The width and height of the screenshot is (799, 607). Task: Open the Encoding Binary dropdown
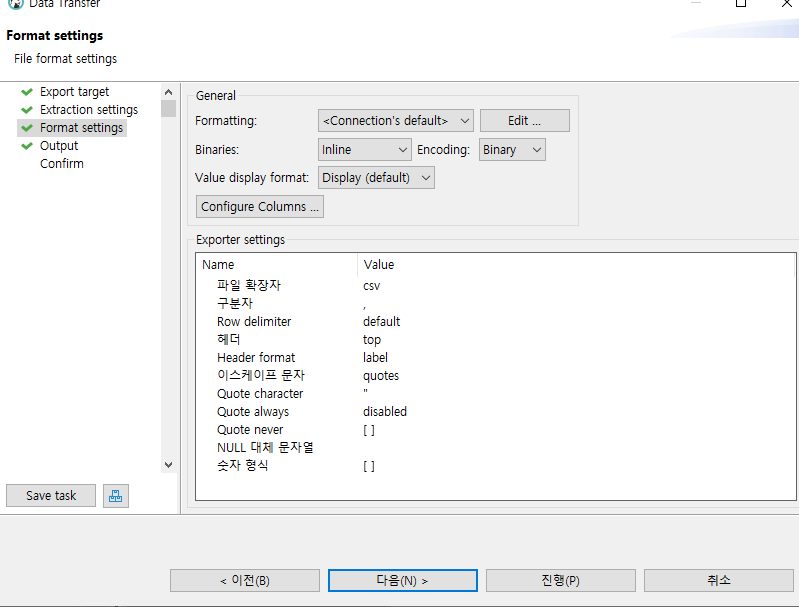tap(512, 150)
